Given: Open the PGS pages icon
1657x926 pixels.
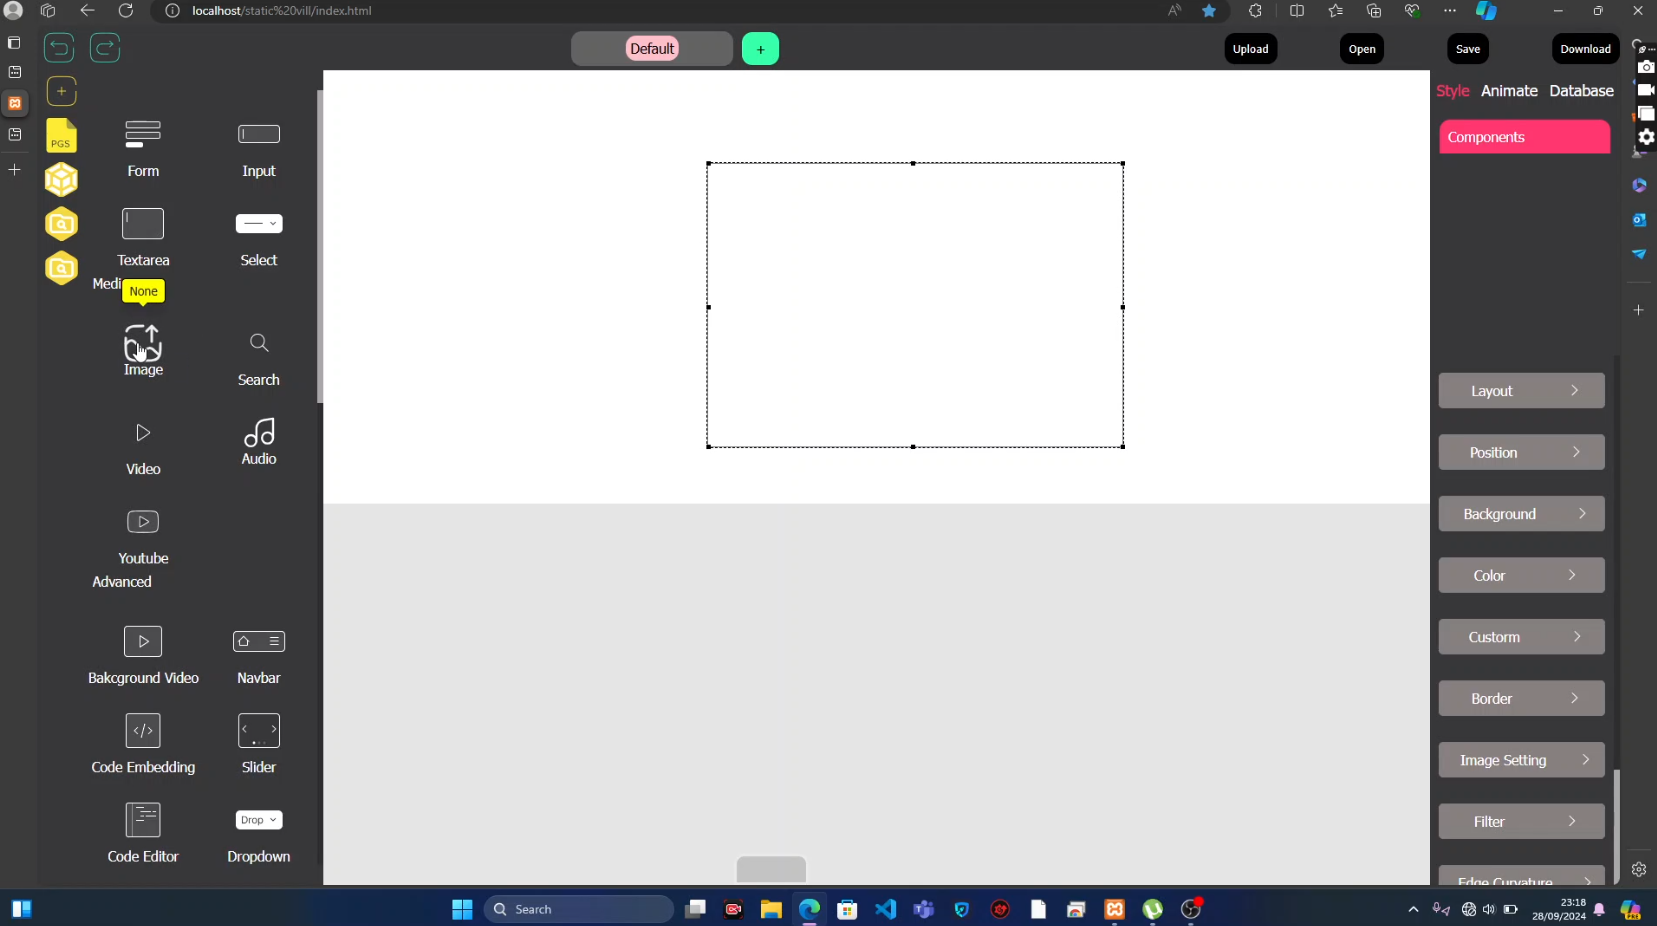Looking at the screenshot, I should pyautogui.click(x=61, y=135).
